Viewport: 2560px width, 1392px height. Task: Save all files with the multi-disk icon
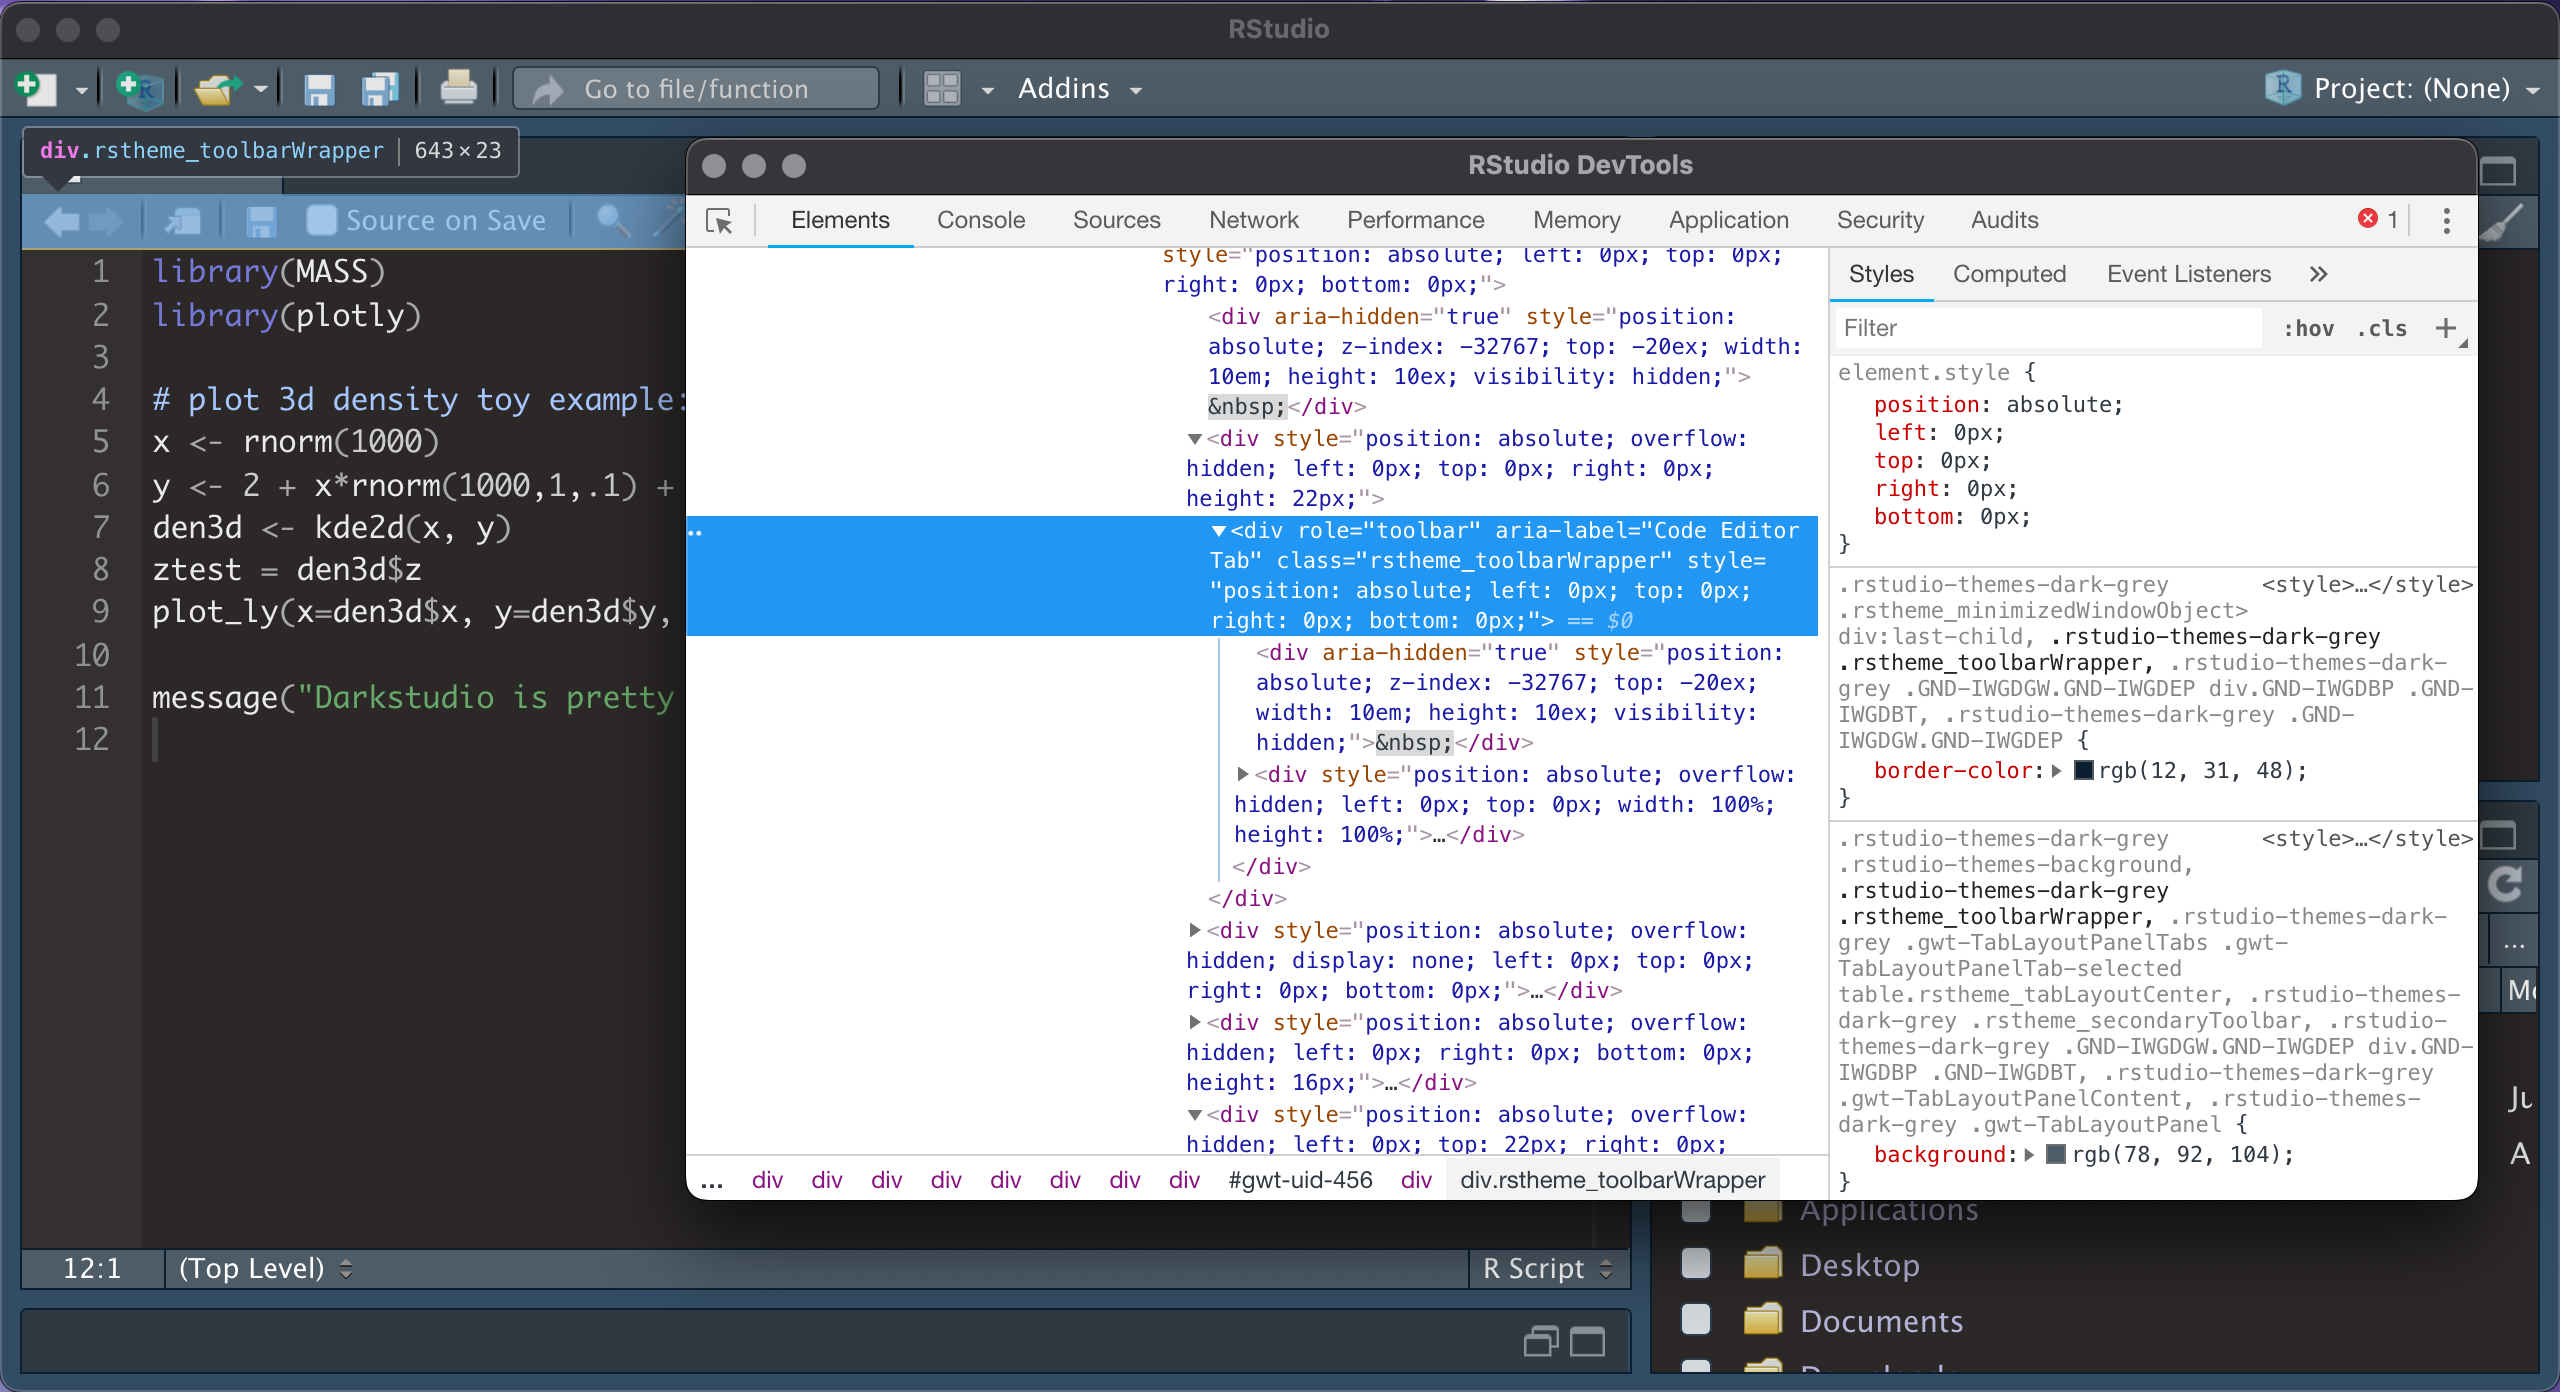[x=380, y=89]
